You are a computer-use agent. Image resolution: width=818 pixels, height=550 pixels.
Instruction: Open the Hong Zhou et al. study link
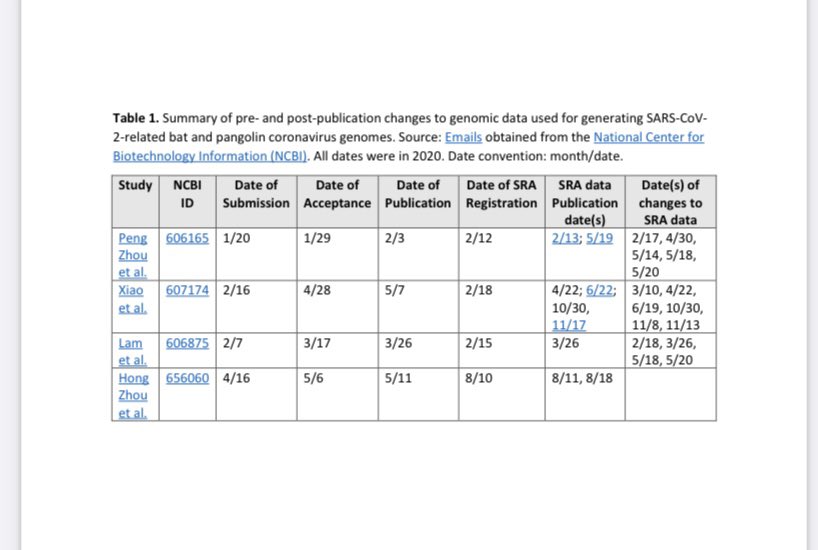click(134, 395)
